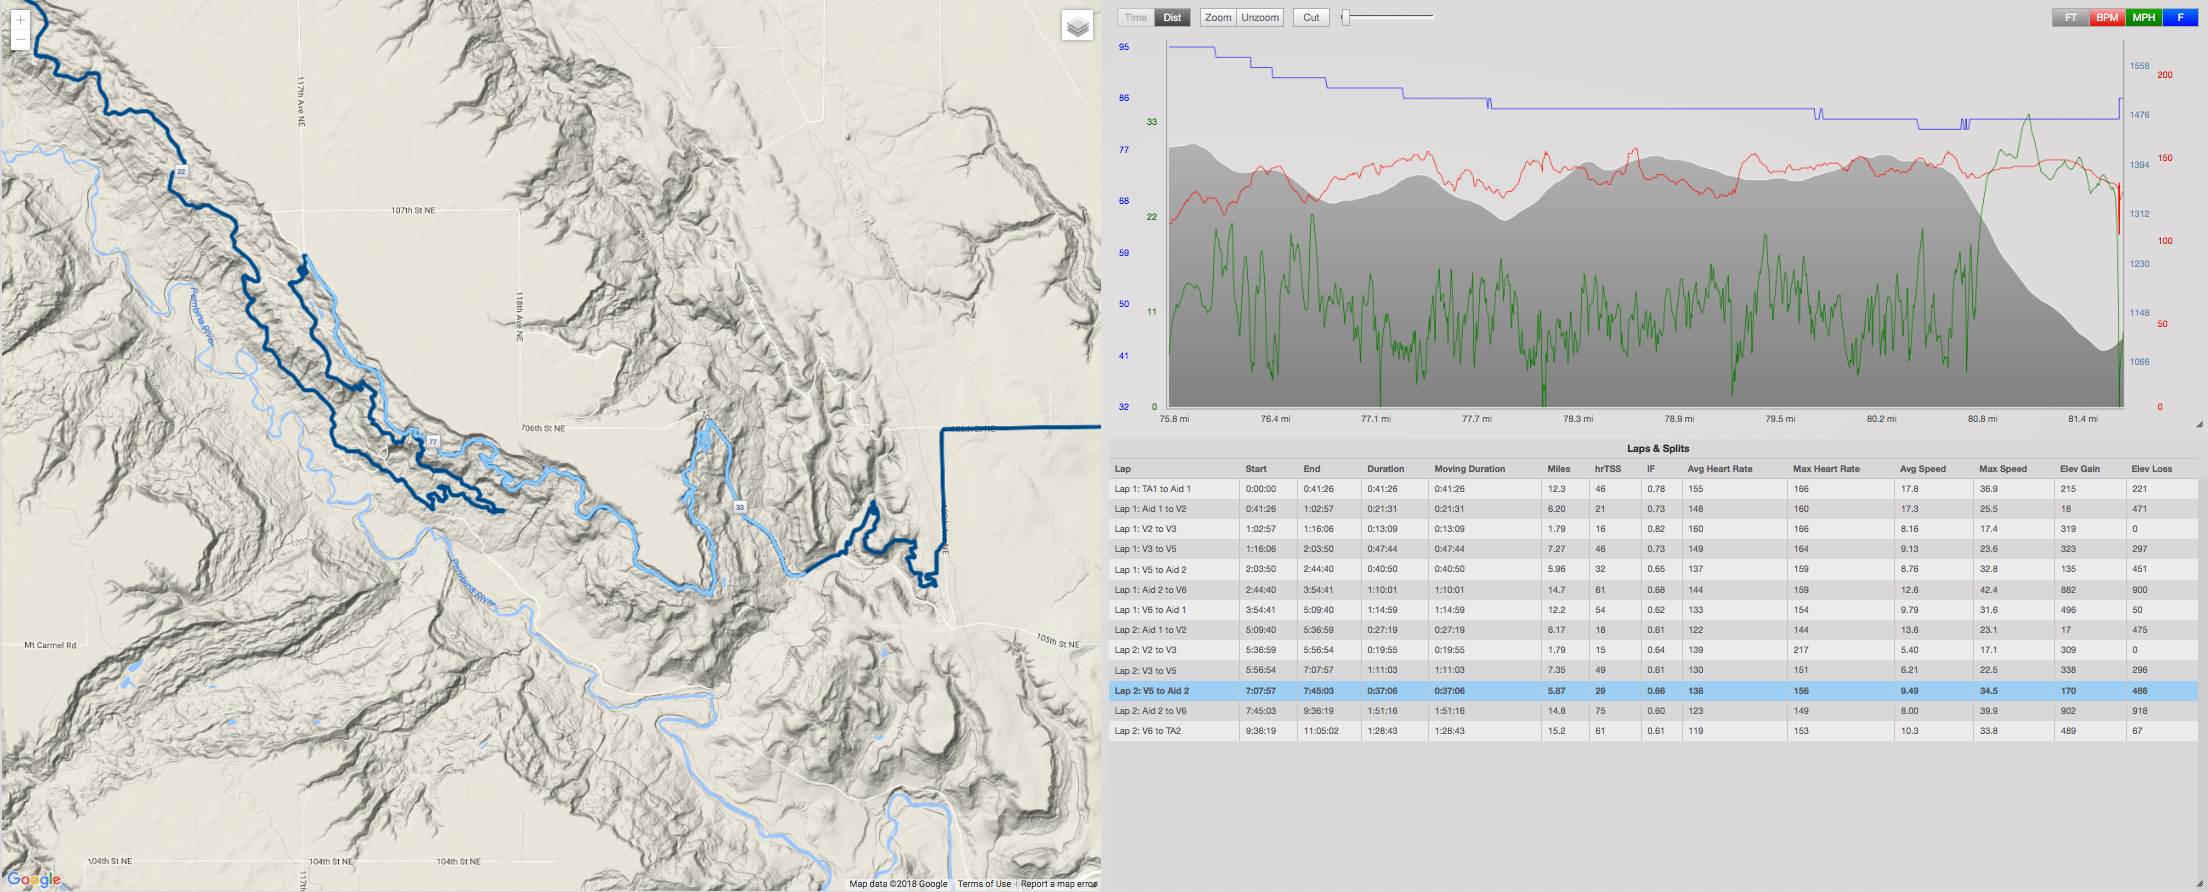Image resolution: width=2208 pixels, height=892 pixels.
Task: Click the Cut button
Action: click(1311, 17)
